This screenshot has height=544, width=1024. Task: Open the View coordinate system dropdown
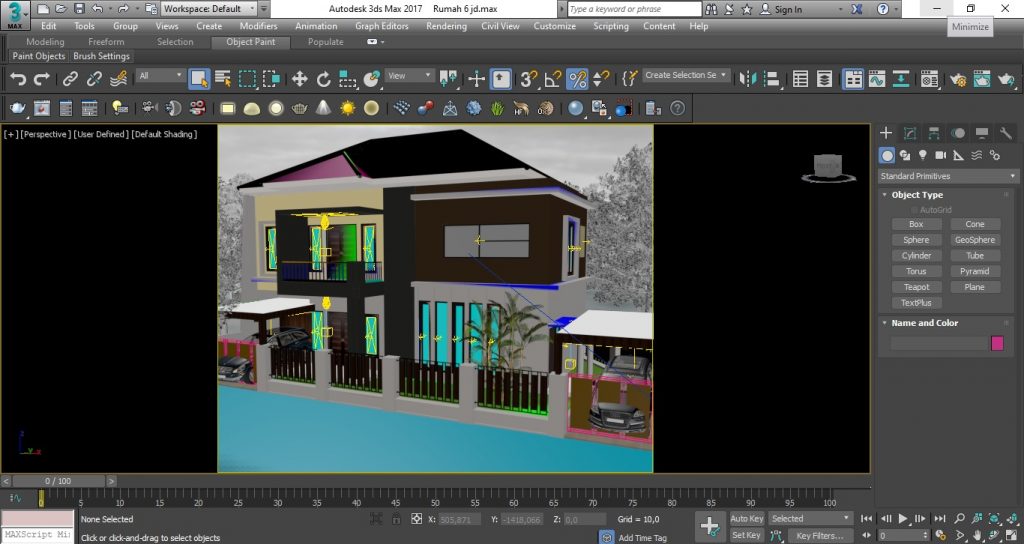(409, 76)
